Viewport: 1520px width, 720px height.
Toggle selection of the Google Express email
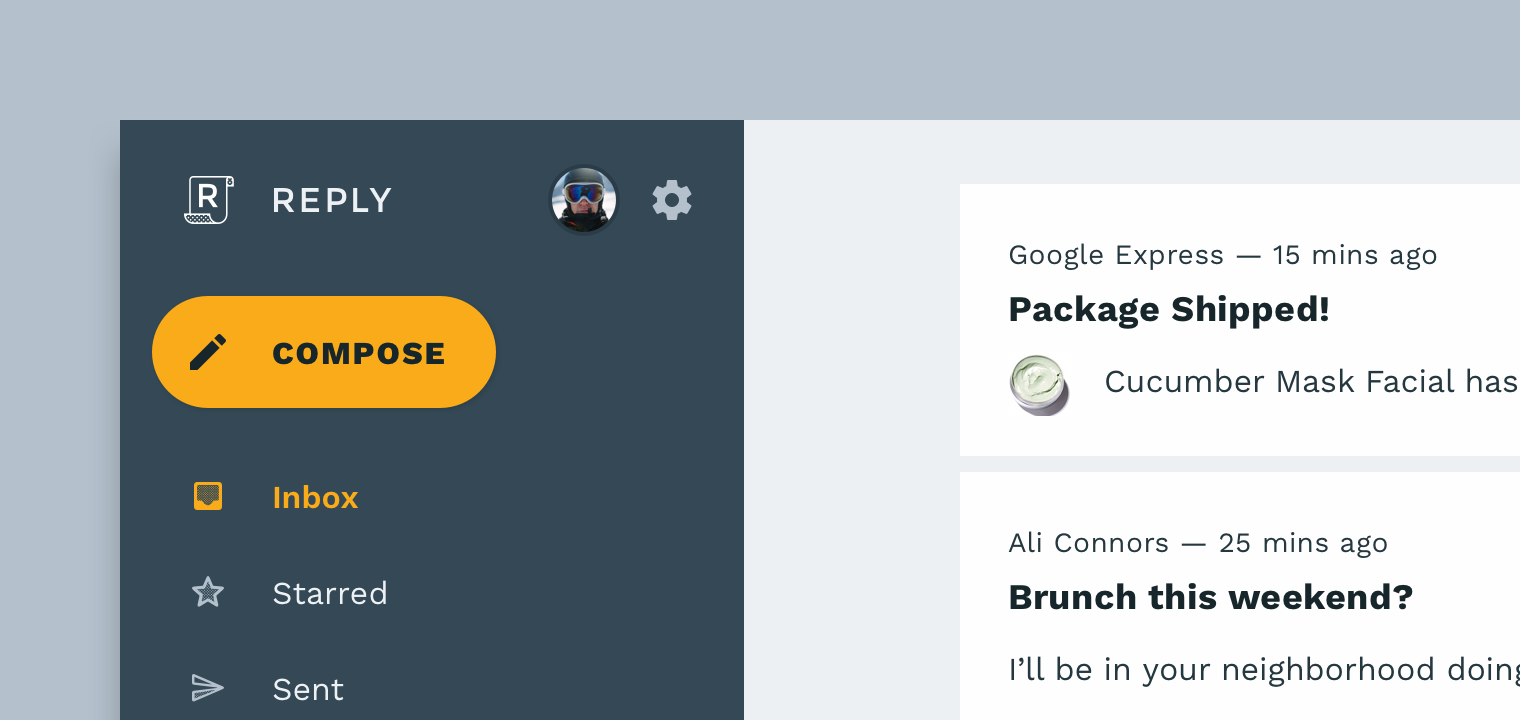(1116, 255)
